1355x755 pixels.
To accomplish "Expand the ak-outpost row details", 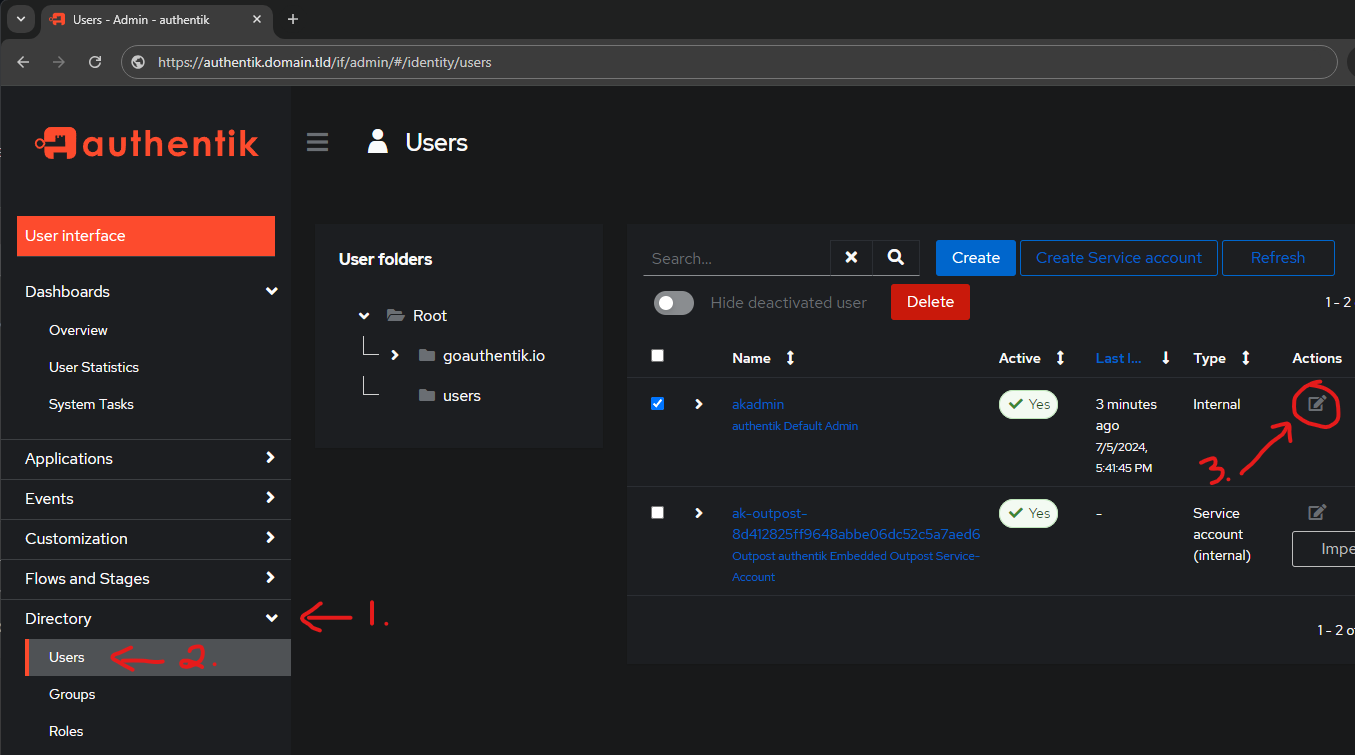I will tap(698, 512).
